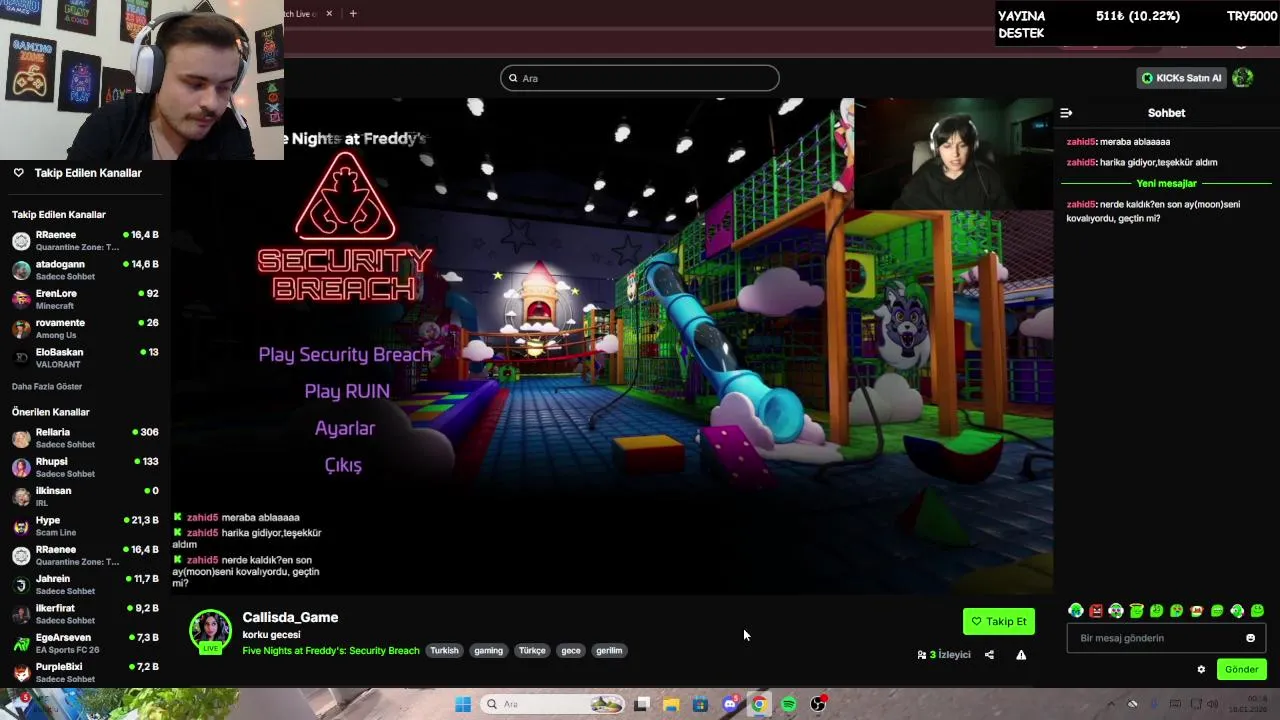Switch to Chrome on the taskbar
The image size is (1280, 720).
[x=759, y=704]
